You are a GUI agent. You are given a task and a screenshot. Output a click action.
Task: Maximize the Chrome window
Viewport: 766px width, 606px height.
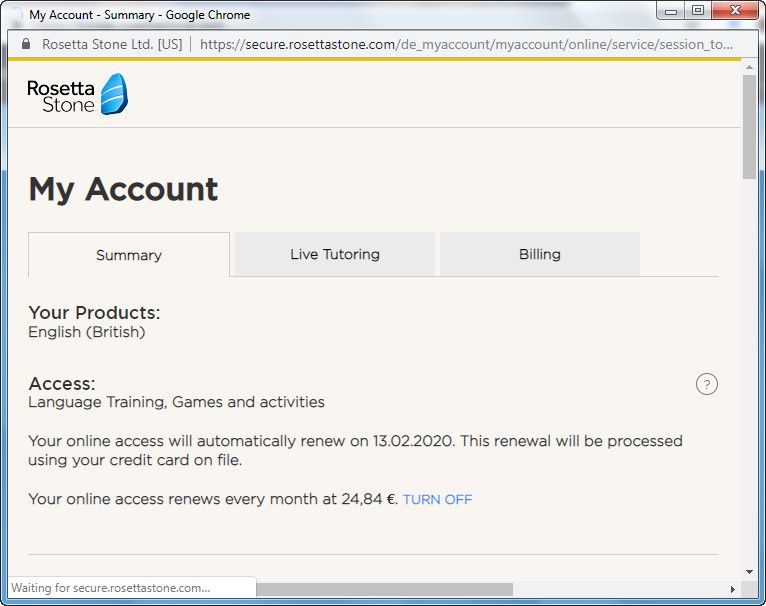coord(698,11)
